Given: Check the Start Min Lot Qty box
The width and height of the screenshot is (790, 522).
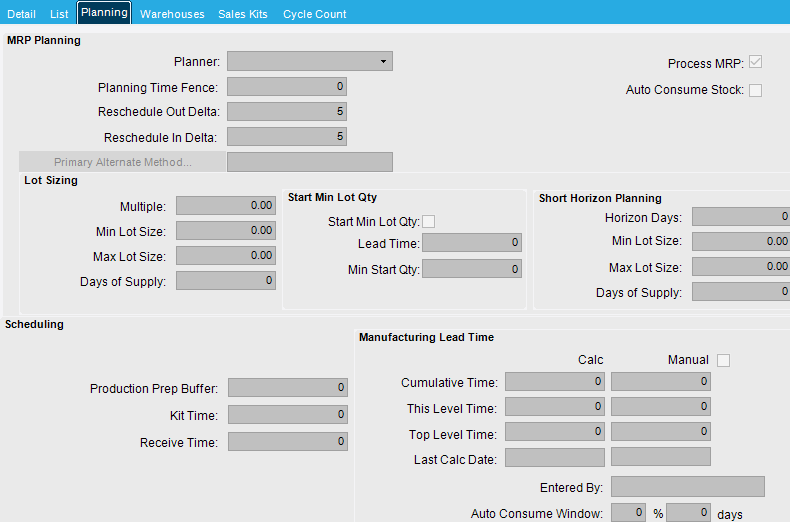Looking at the screenshot, I should [429, 222].
